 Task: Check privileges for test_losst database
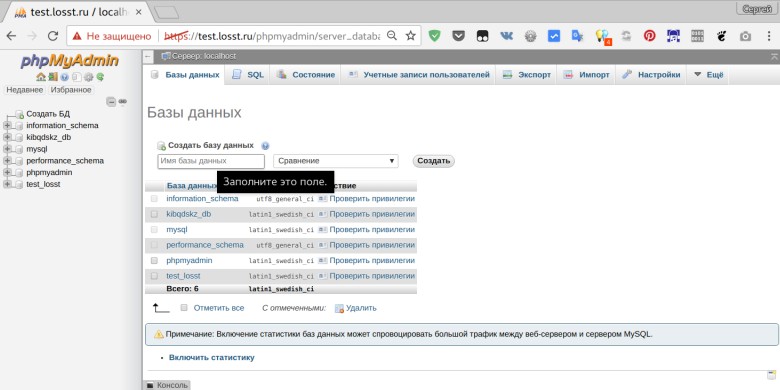pyautogui.click(x=367, y=276)
